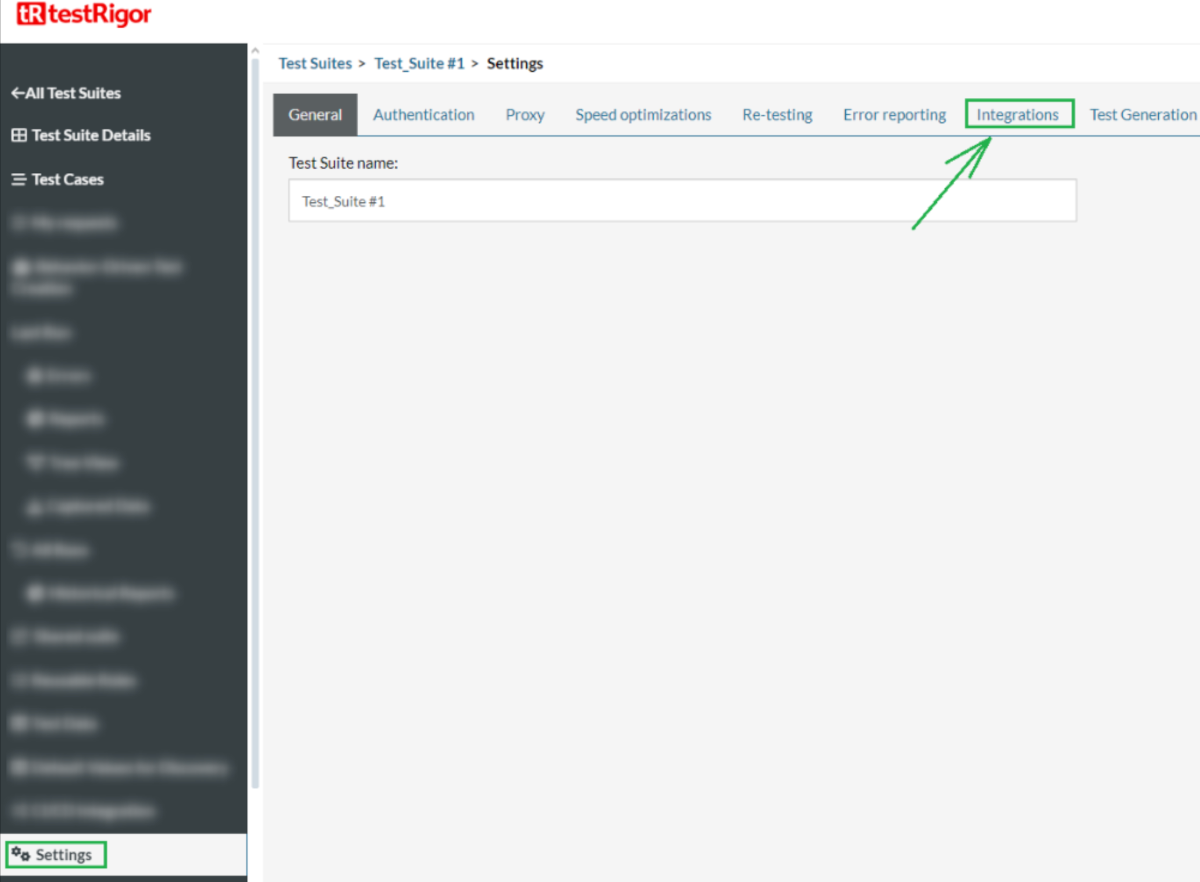Open the Speed optimizations tab
Image resolution: width=1200 pixels, height=882 pixels.
click(x=643, y=115)
